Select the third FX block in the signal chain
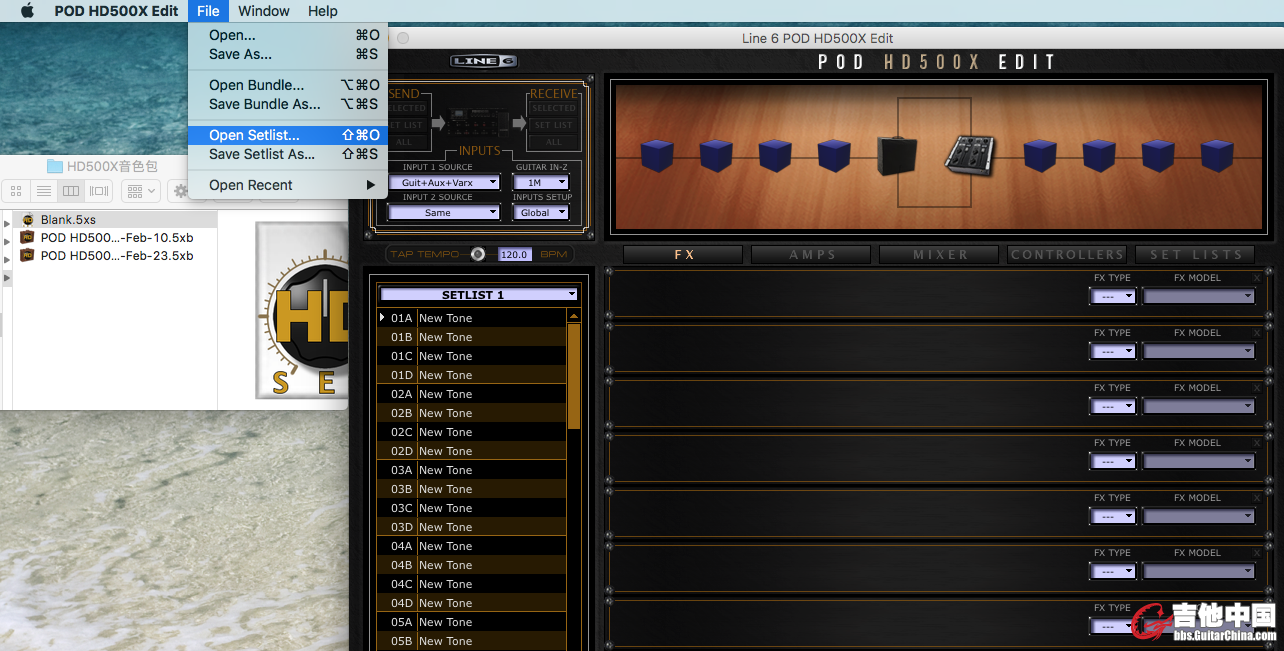Image resolution: width=1284 pixels, height=651 pixels. (x=775, y=157)
